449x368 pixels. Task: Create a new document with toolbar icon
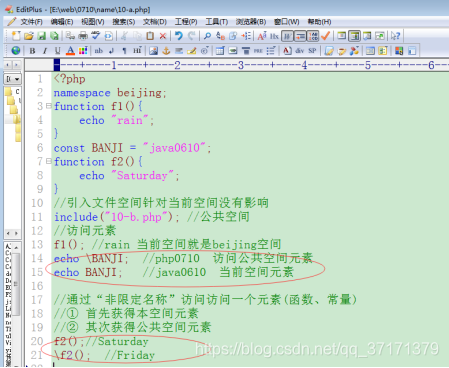tap(16, 36)
